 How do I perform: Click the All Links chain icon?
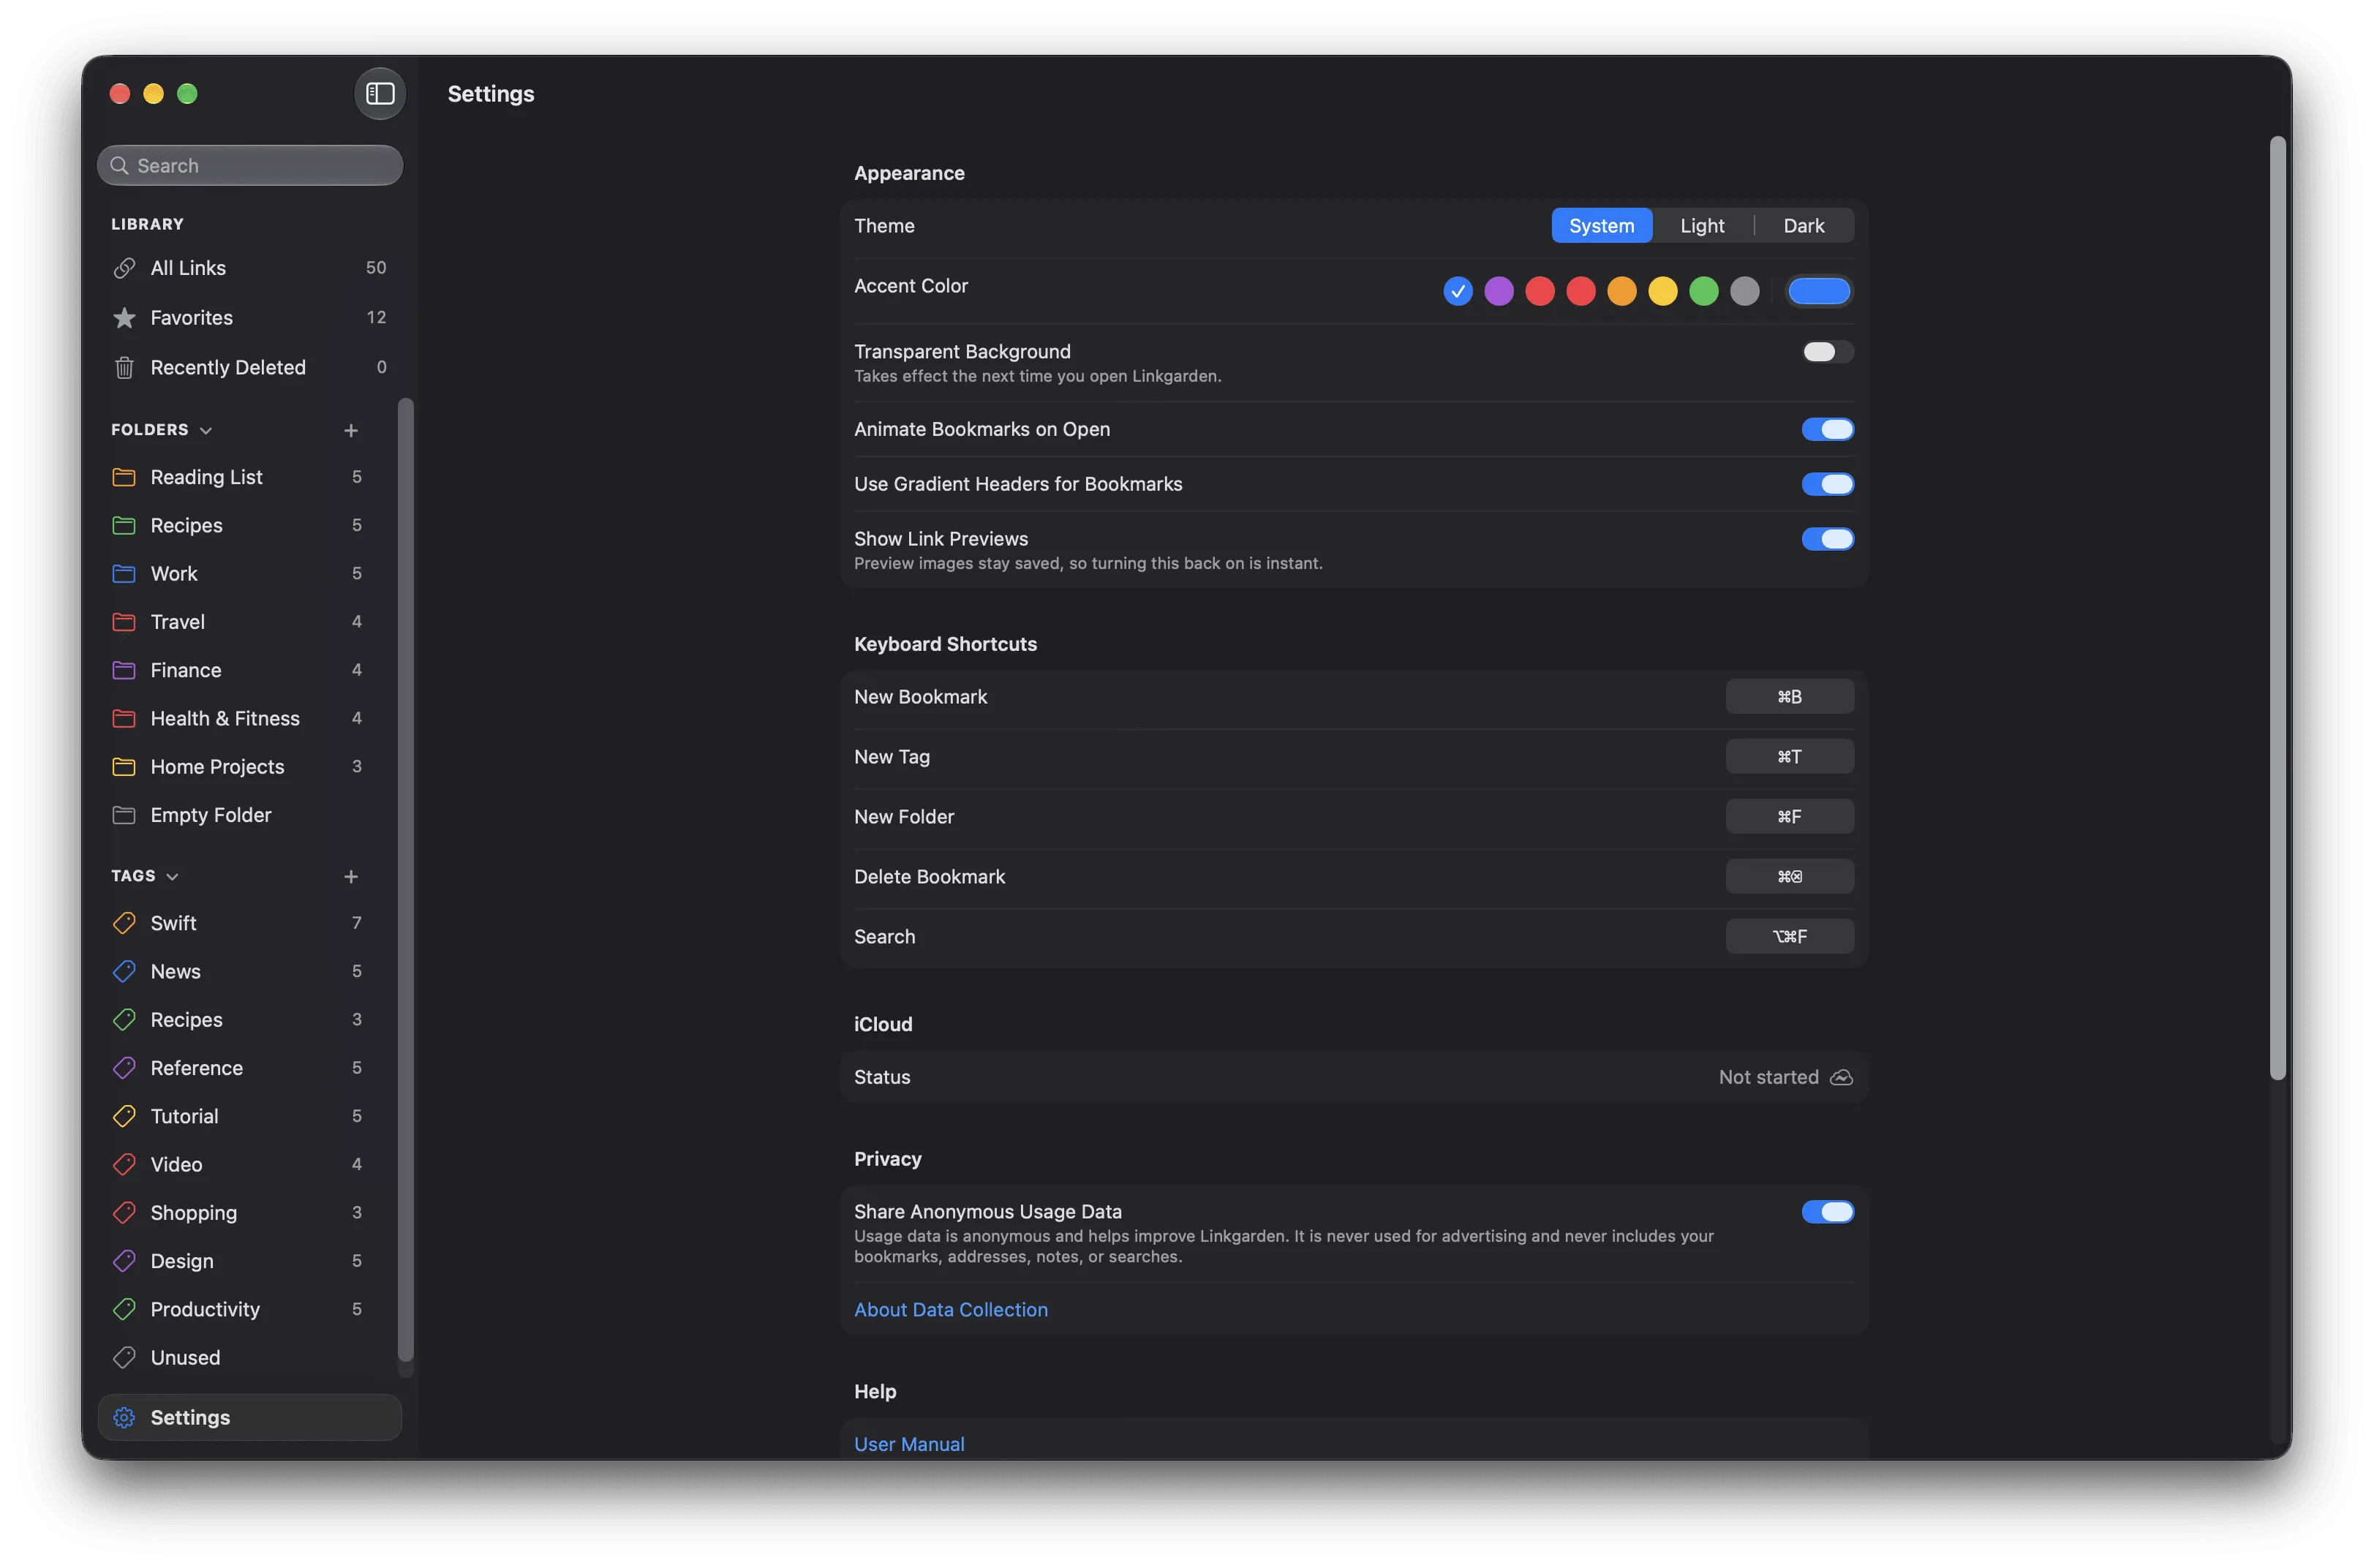click(124, 268)
